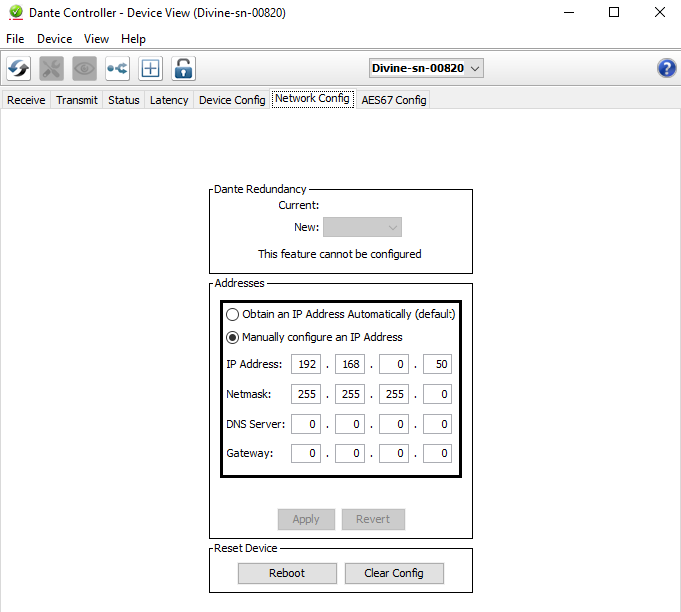Click the Clear Config button
Screen dimensions: 681x612
click(394, 573)
